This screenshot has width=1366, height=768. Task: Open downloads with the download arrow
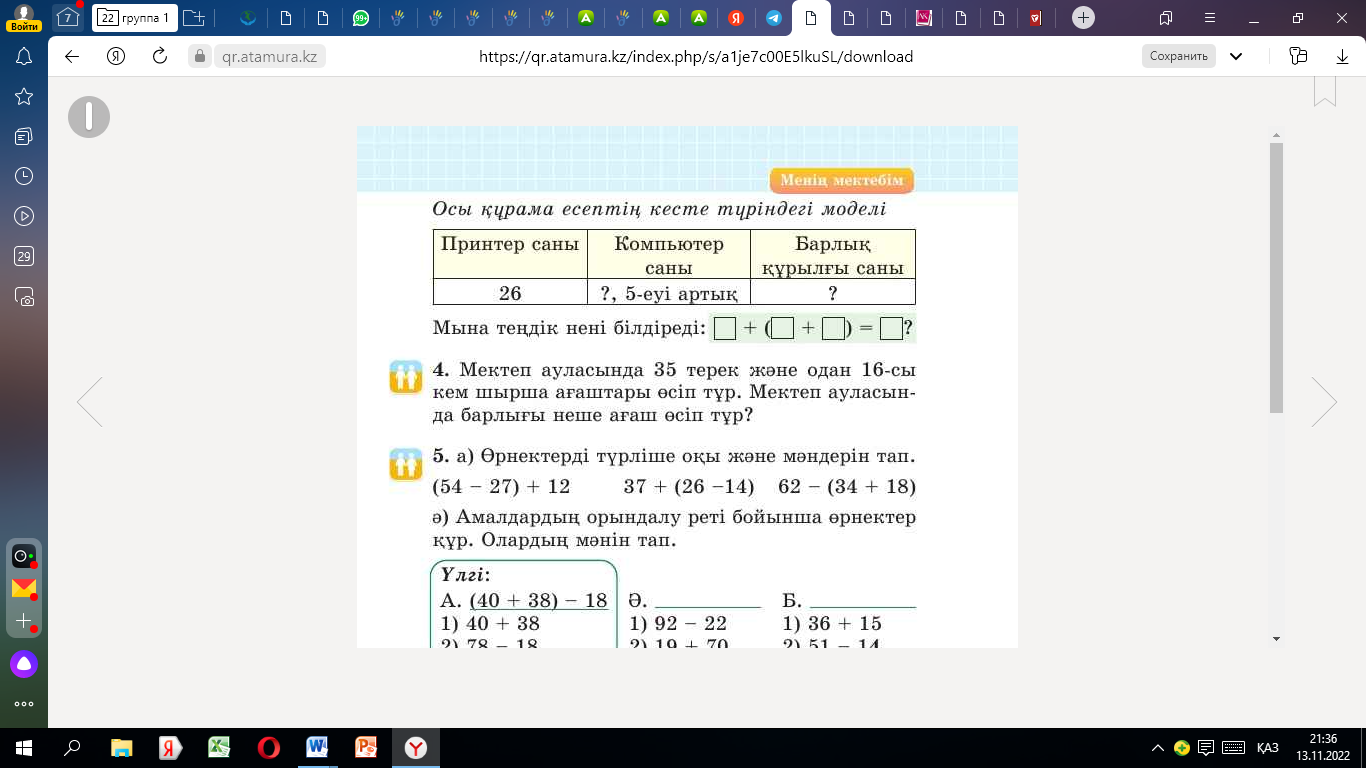click(1343, 57)
